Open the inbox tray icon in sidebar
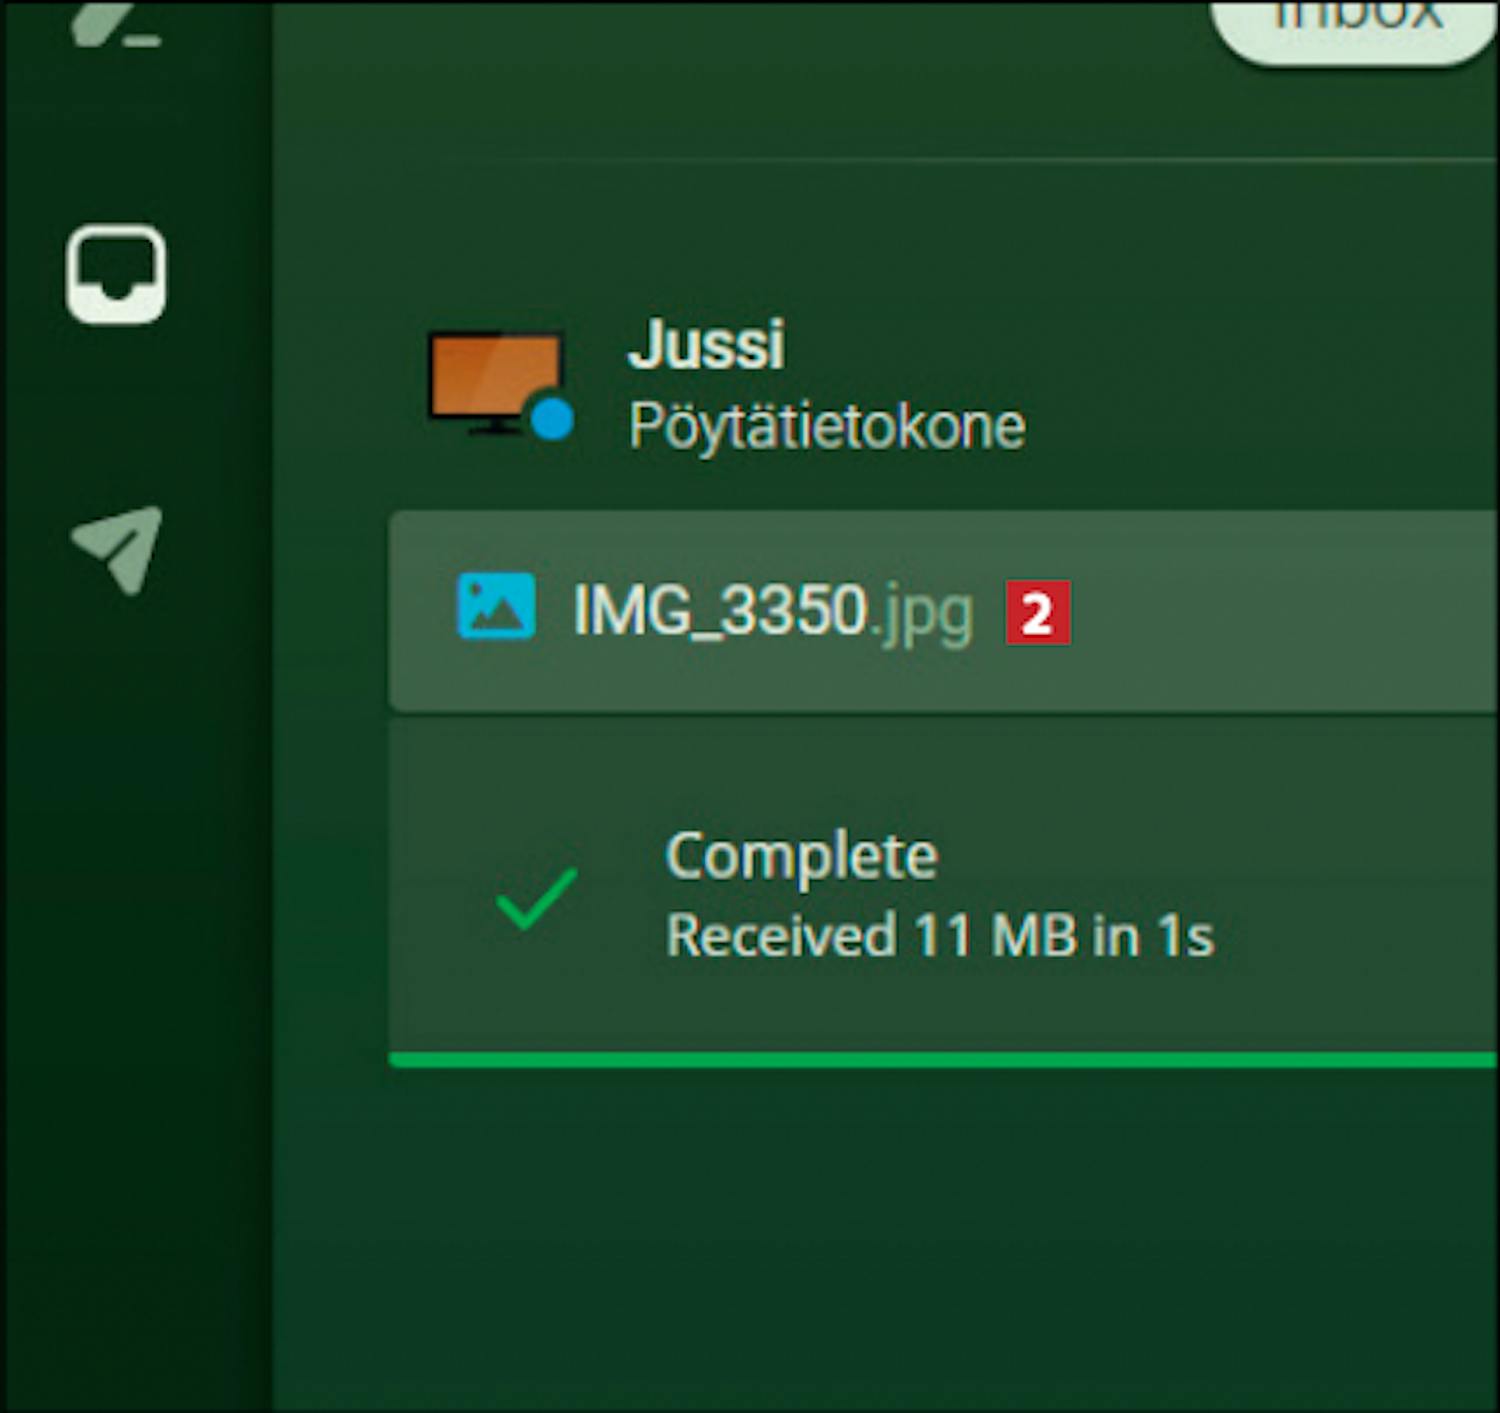The width and height of the screenshot is (1500, 1413). tap(116, 274)
